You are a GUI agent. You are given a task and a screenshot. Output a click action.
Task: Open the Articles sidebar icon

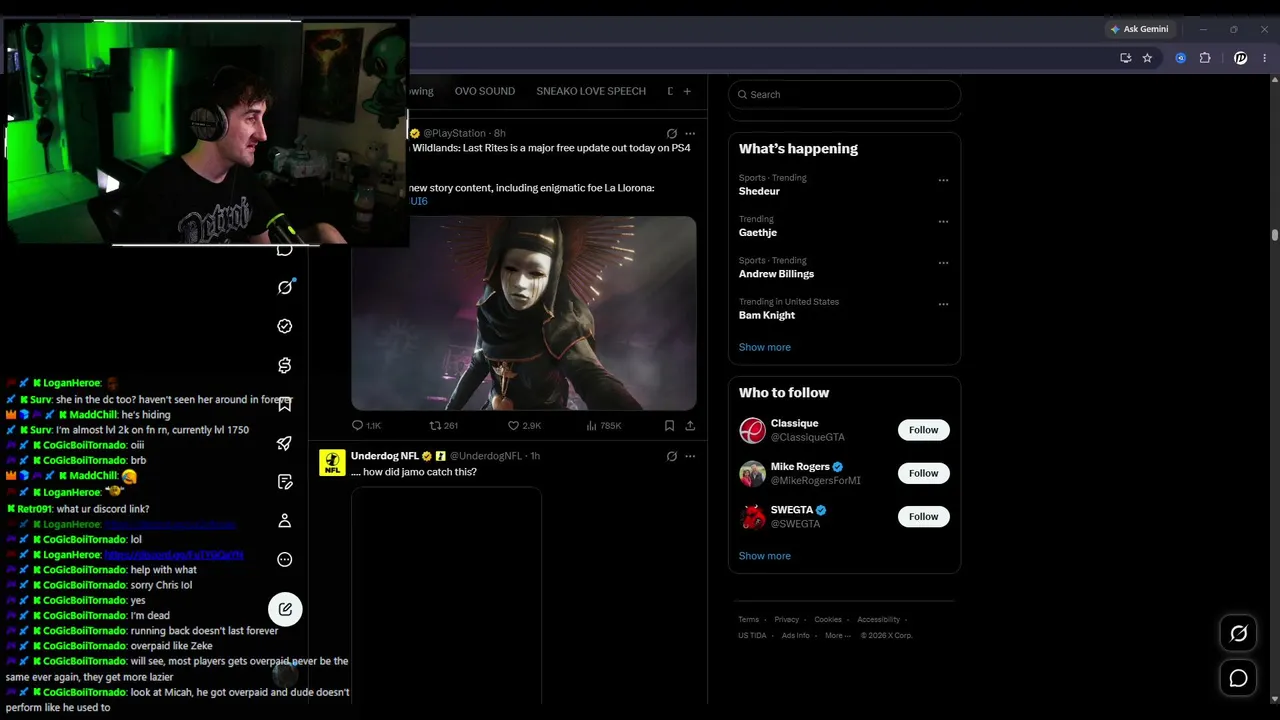[285, 482]
